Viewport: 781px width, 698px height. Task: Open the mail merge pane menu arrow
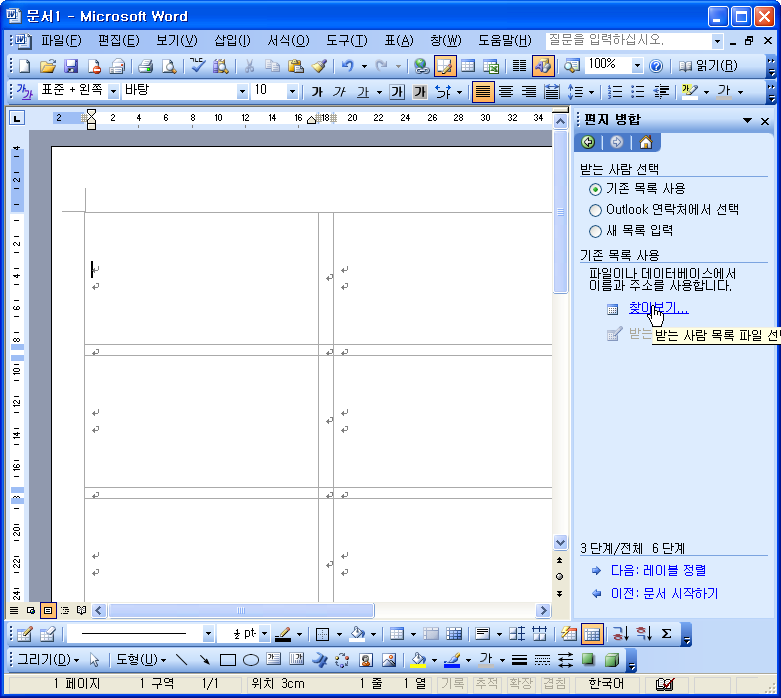coord(747,120)
